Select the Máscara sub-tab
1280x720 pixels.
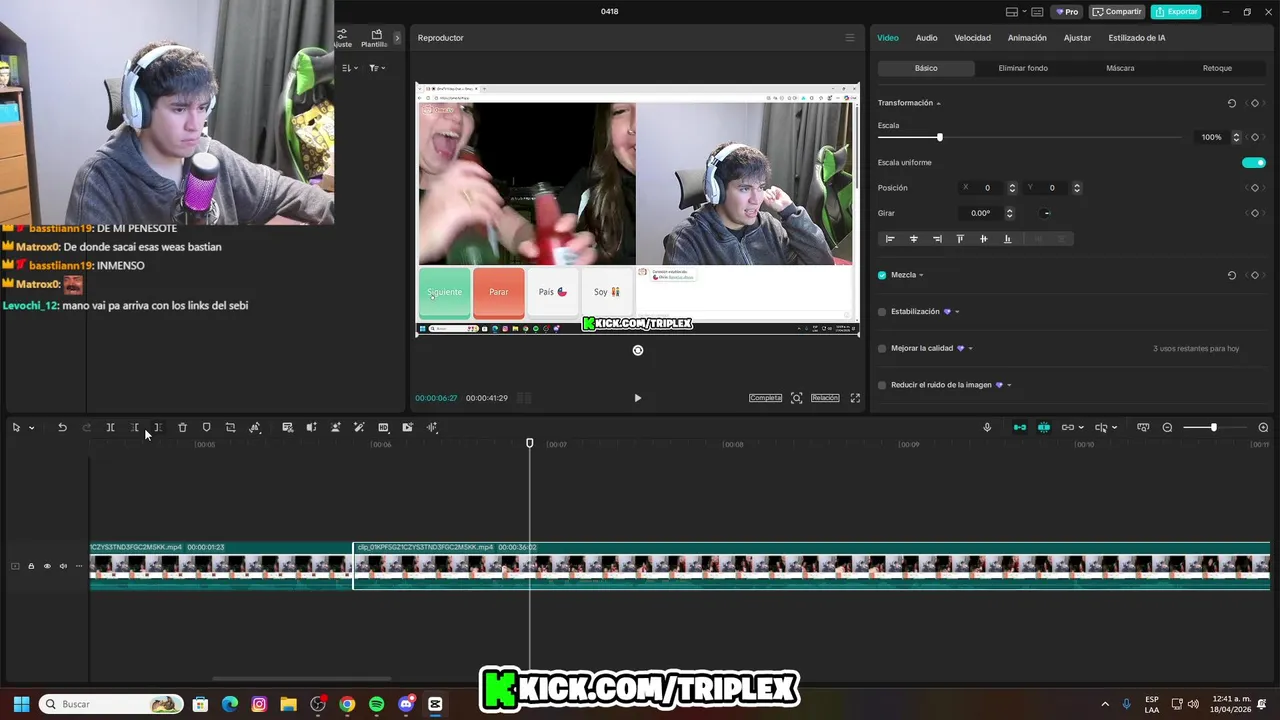(x=1120, y=68)
